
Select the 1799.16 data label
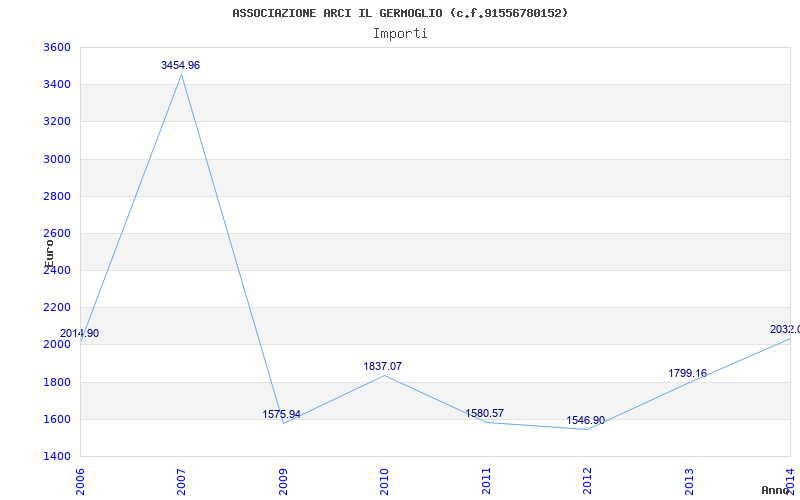(x=688, y=373)
